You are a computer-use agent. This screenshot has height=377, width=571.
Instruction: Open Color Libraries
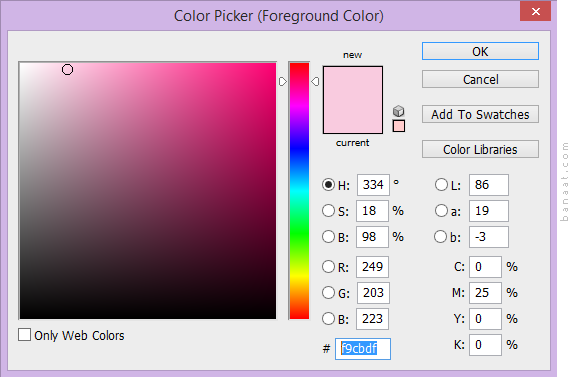click(480, 149)
